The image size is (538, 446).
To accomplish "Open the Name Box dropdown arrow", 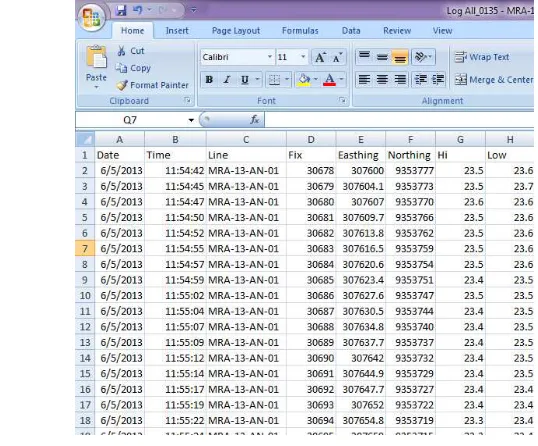I will click(x=191, y=120).
